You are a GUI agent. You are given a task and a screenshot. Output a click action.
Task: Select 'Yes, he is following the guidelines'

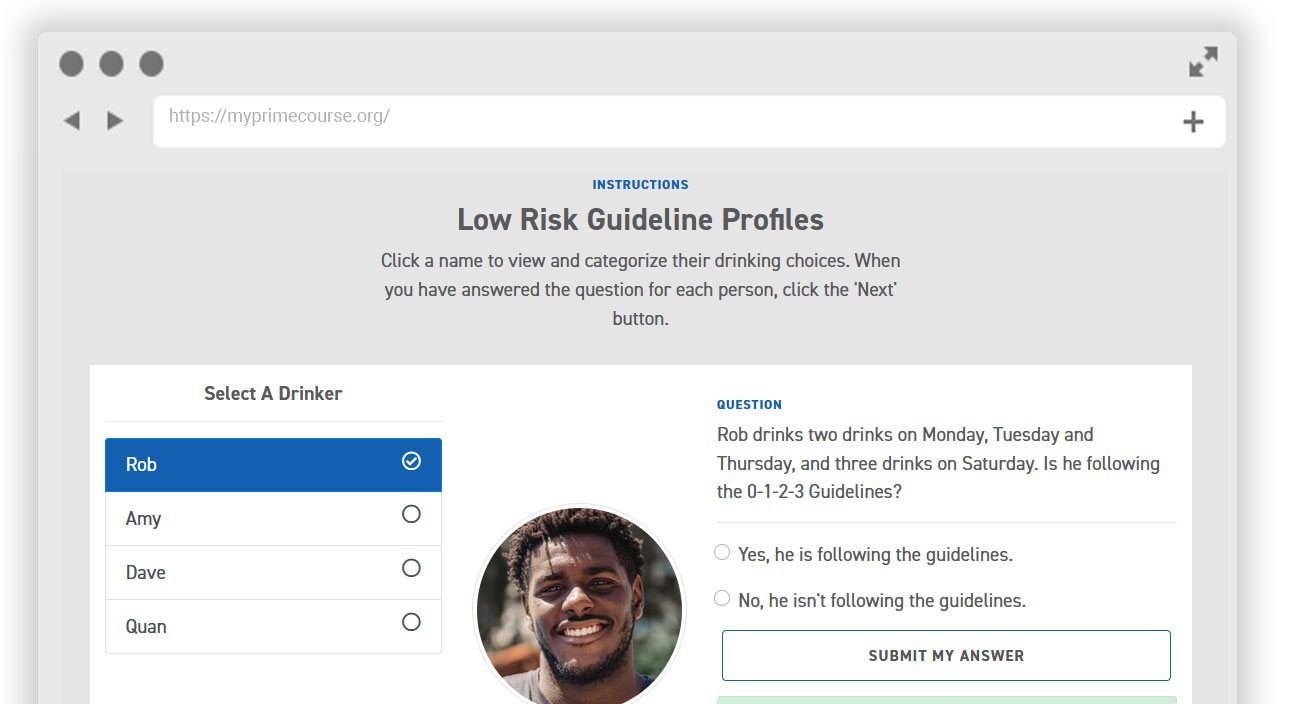tap(722, 552)
